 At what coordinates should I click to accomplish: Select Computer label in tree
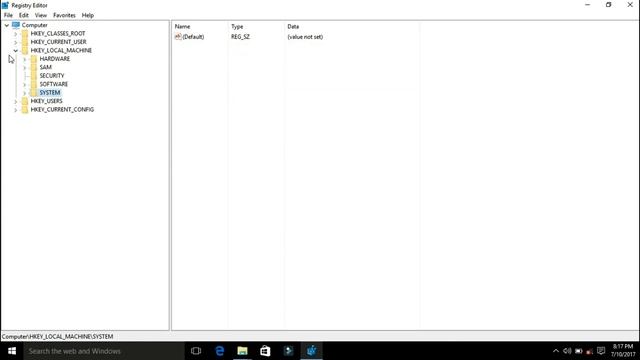35,25
